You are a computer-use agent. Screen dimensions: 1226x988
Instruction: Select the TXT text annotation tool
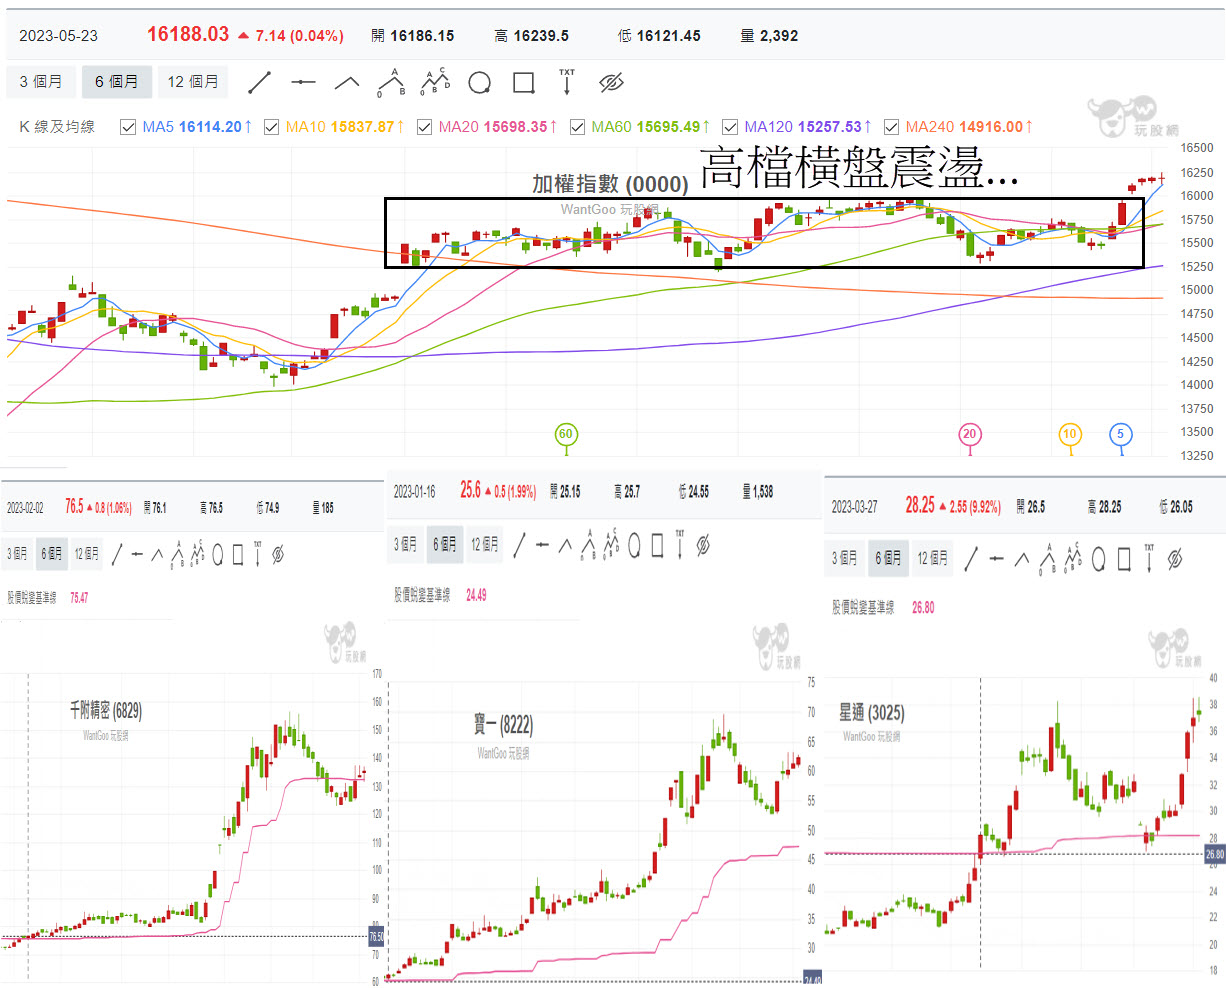[x=566, y=82]
